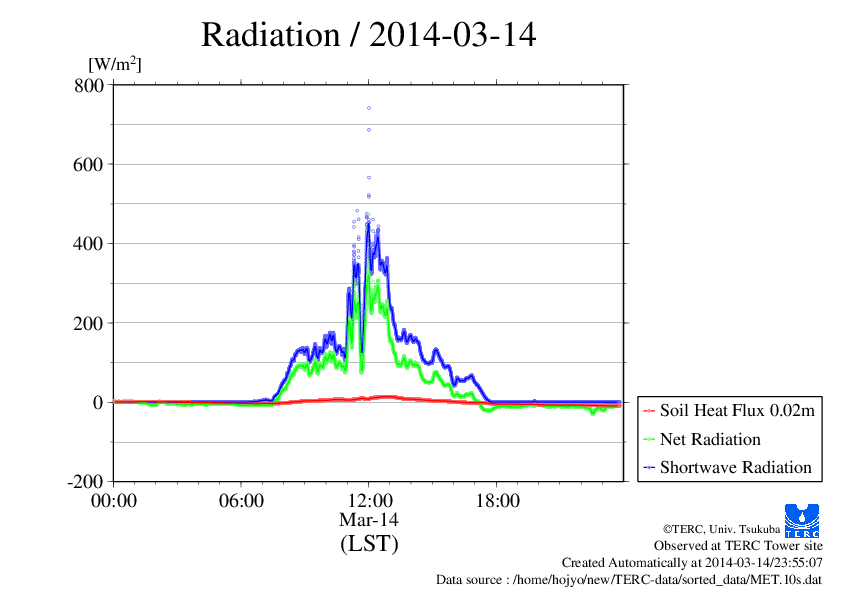Click the x-axis time '06:00'

coord(241,501)
